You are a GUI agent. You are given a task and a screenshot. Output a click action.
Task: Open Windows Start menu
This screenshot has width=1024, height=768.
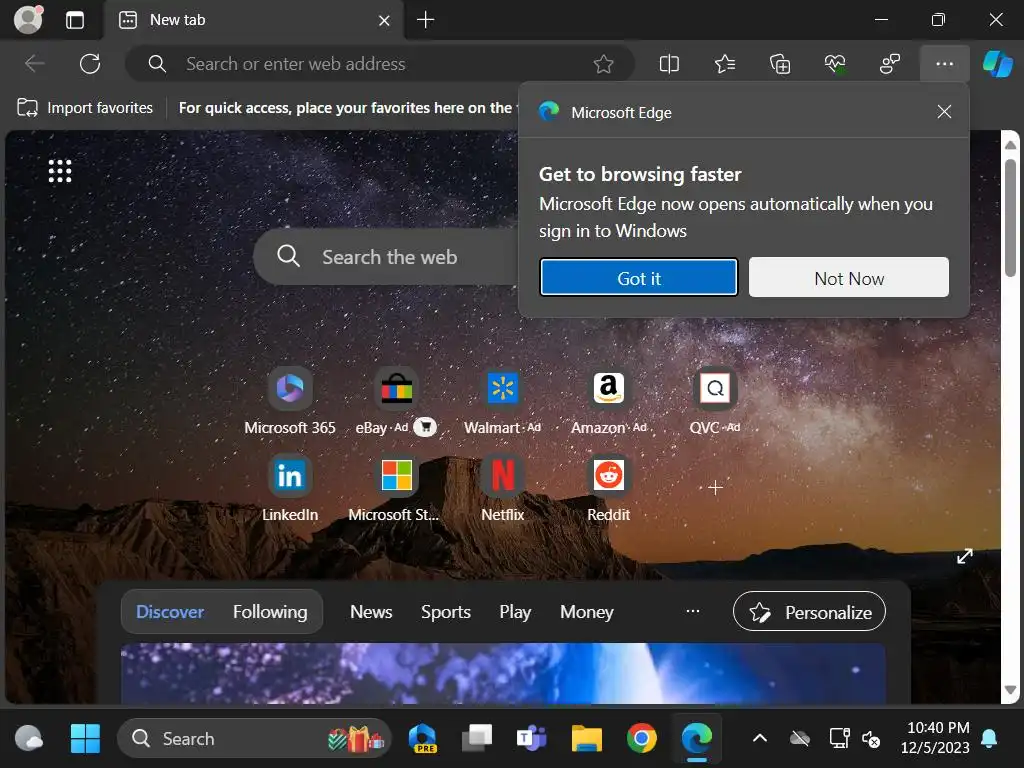click(85, 739)
